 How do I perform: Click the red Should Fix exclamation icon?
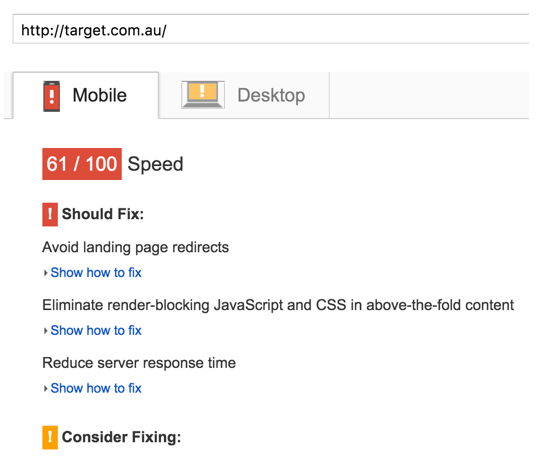(50, 214)
